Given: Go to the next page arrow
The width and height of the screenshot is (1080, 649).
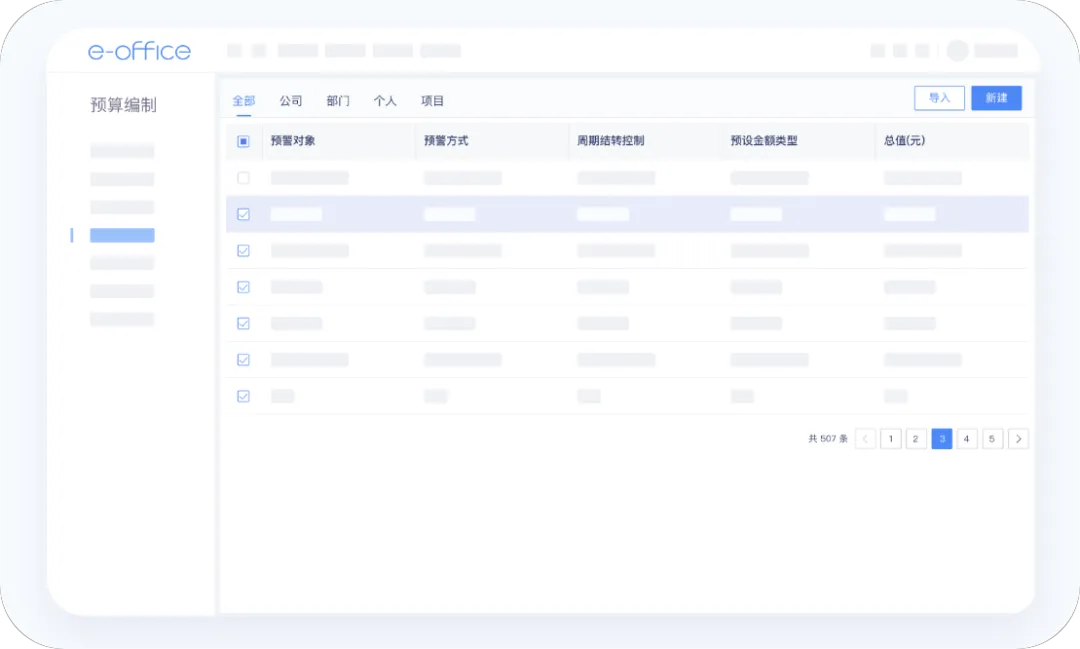Looking at the screenshot, I should [x=1018, y=439].
